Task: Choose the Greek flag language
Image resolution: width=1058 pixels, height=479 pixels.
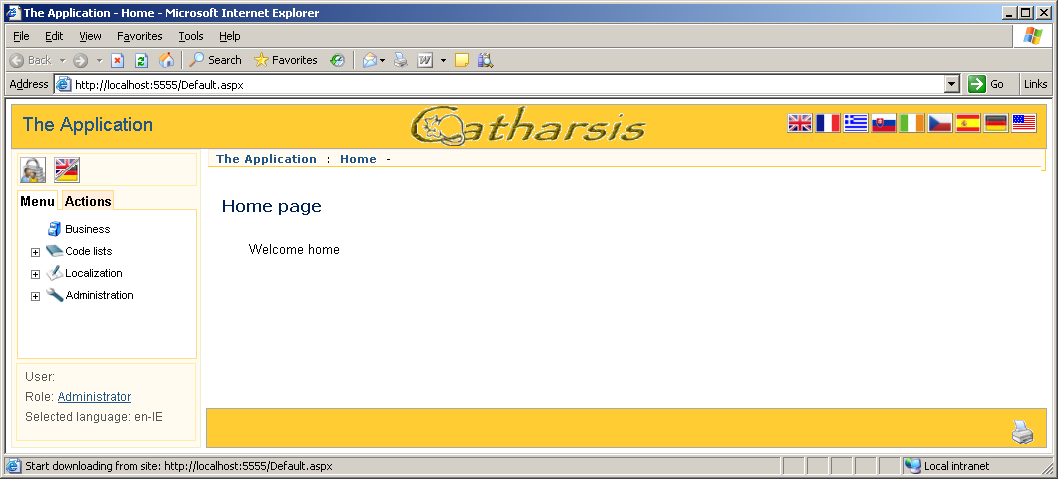Action: pyautogui.click(x=856, y=123)
